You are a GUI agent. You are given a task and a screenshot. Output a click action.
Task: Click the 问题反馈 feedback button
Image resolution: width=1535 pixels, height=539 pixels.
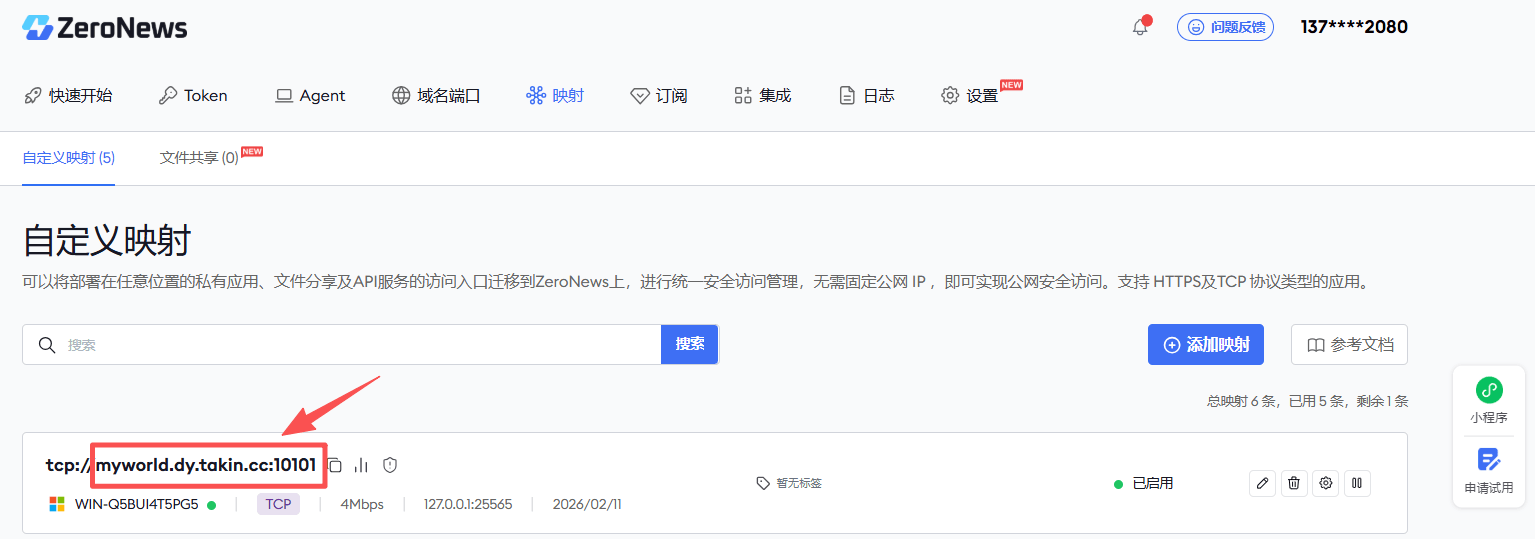[1225, 27]
